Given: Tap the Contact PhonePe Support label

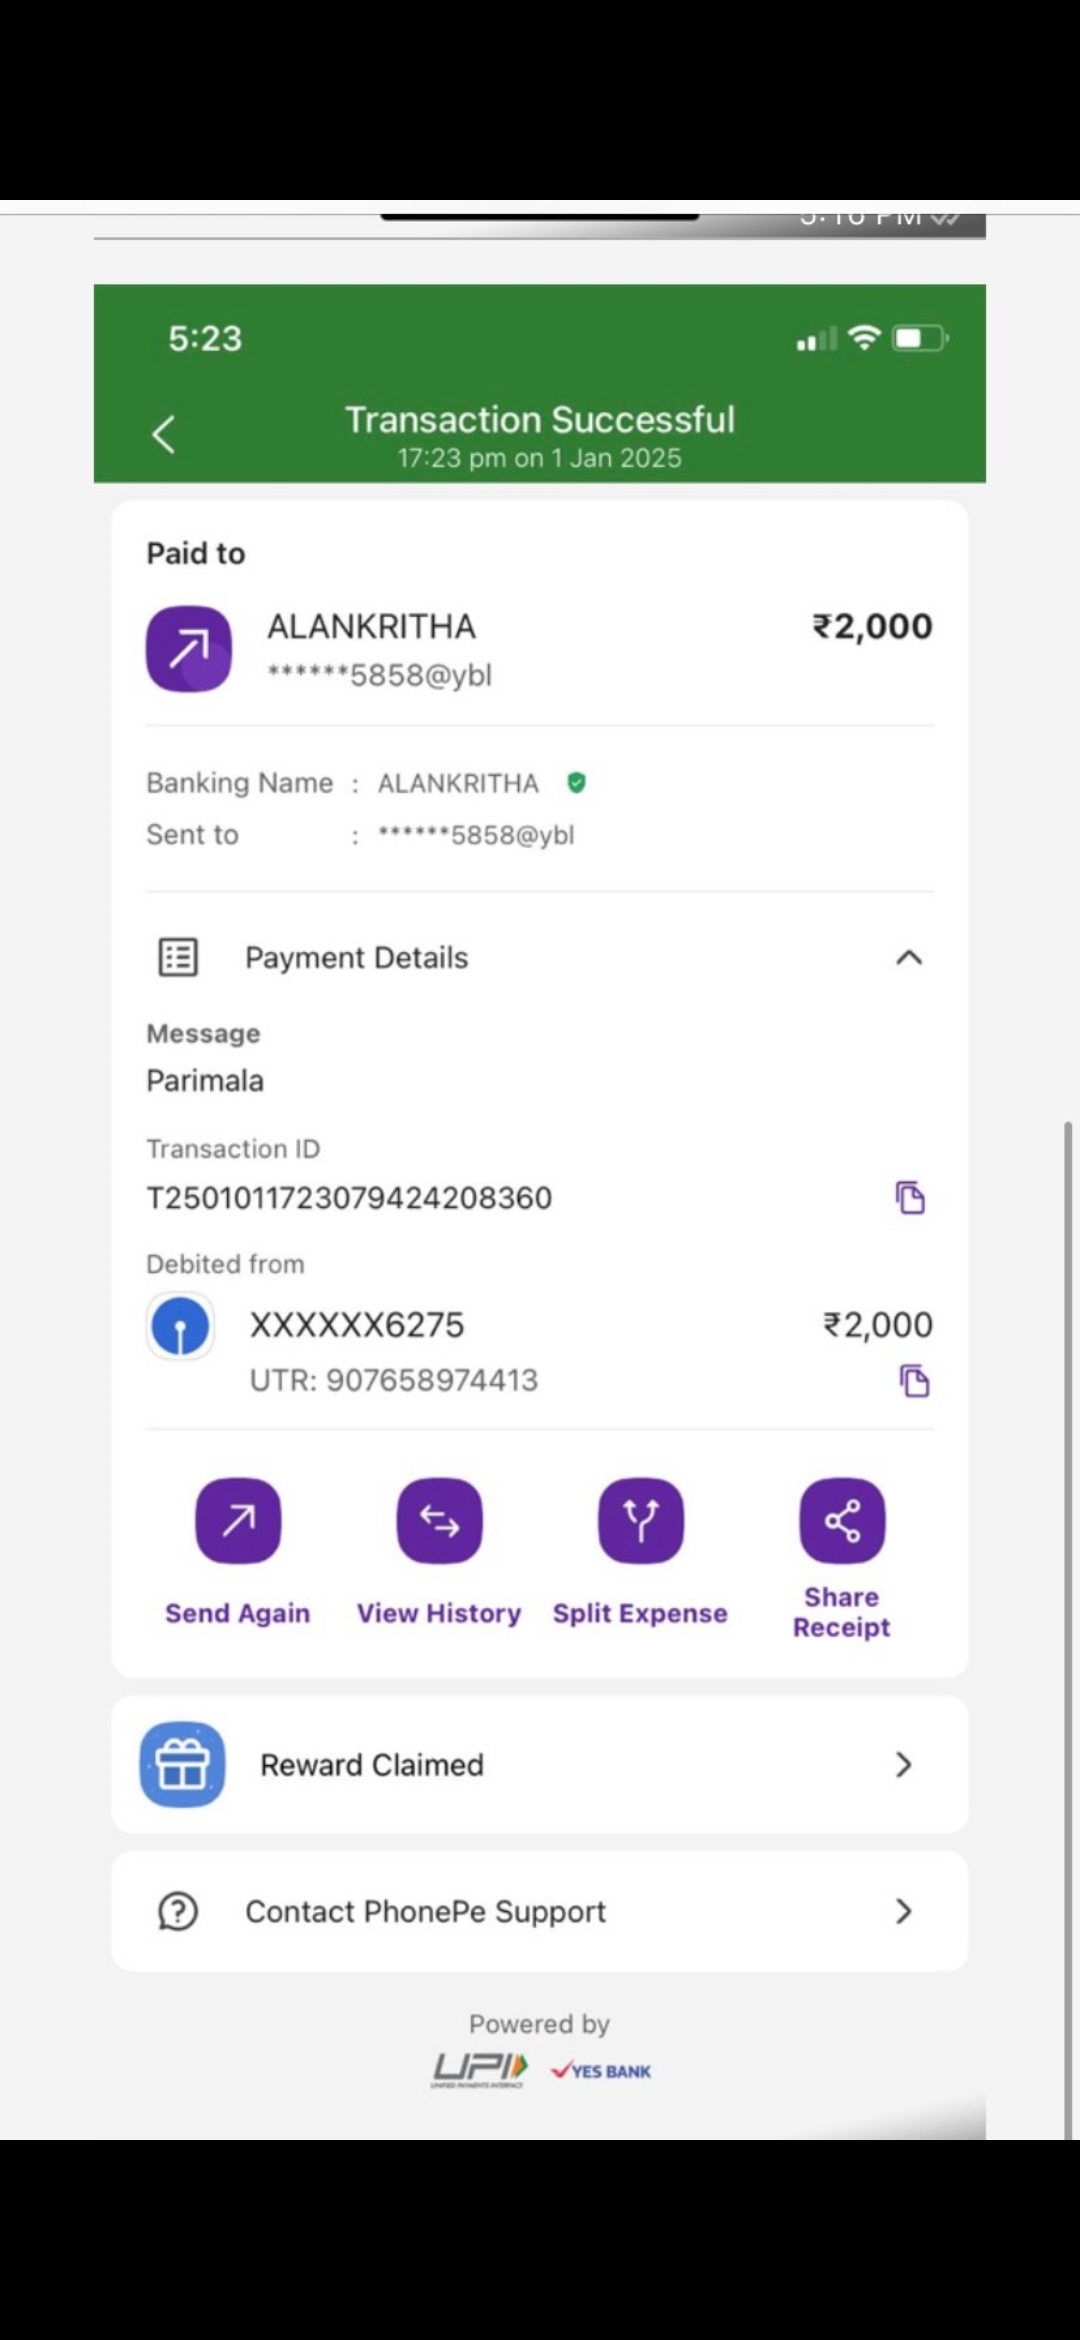Looking at the screenshot, I should 425,1911.
